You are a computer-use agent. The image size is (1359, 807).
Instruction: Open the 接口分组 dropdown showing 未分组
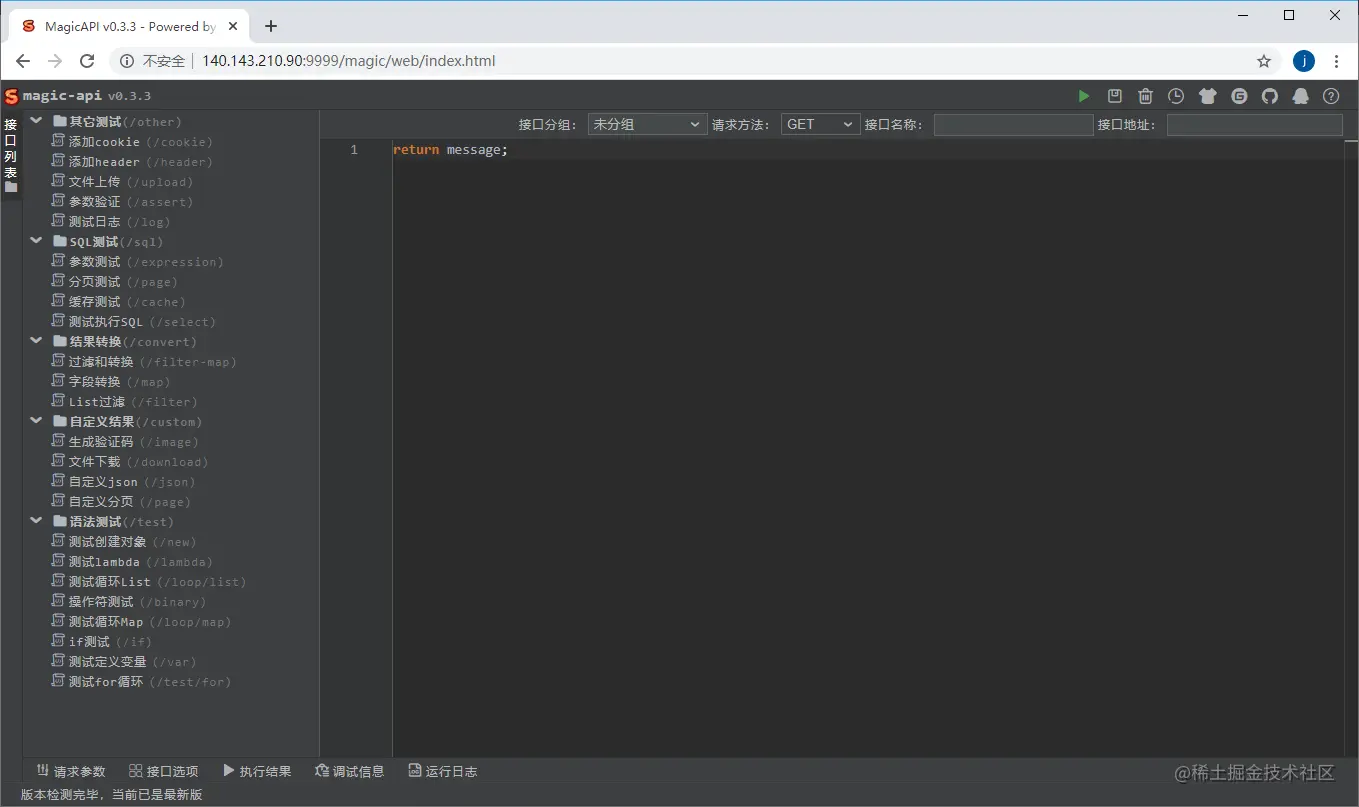647,124
